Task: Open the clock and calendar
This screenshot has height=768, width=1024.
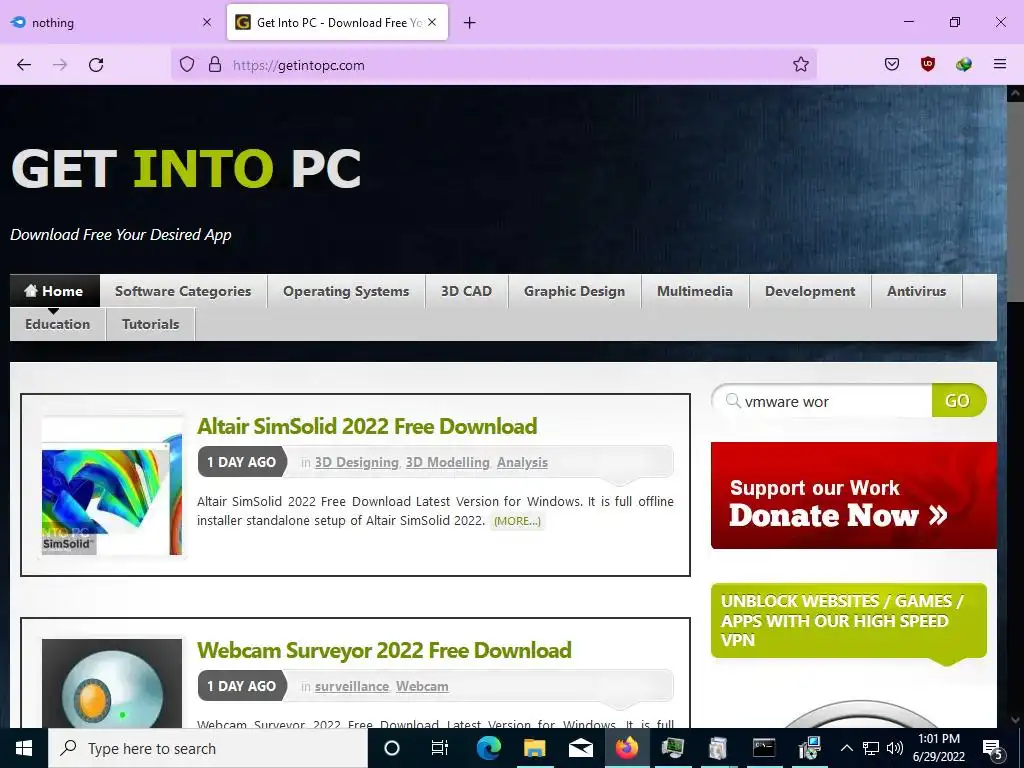Action: point(938,748)
